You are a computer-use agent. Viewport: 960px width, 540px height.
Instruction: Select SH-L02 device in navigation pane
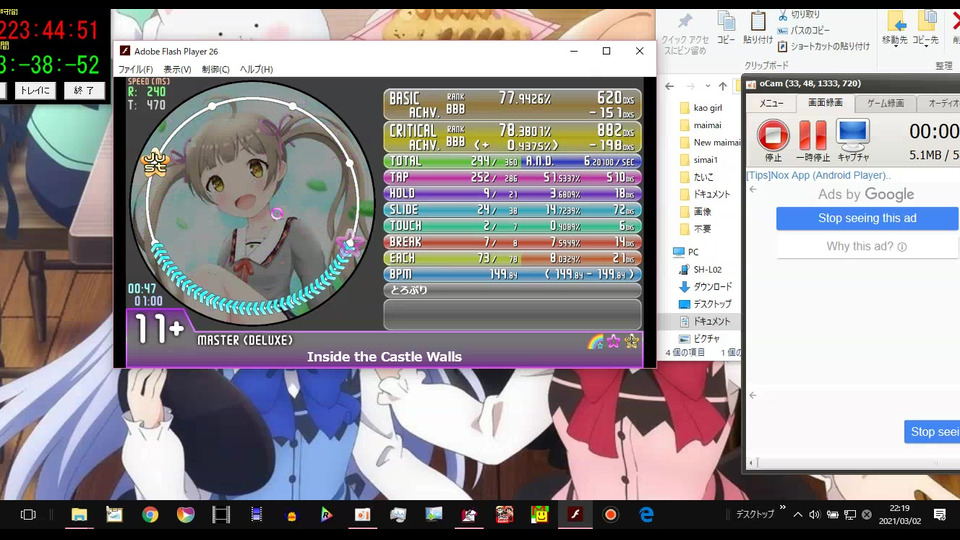point(700,269)
